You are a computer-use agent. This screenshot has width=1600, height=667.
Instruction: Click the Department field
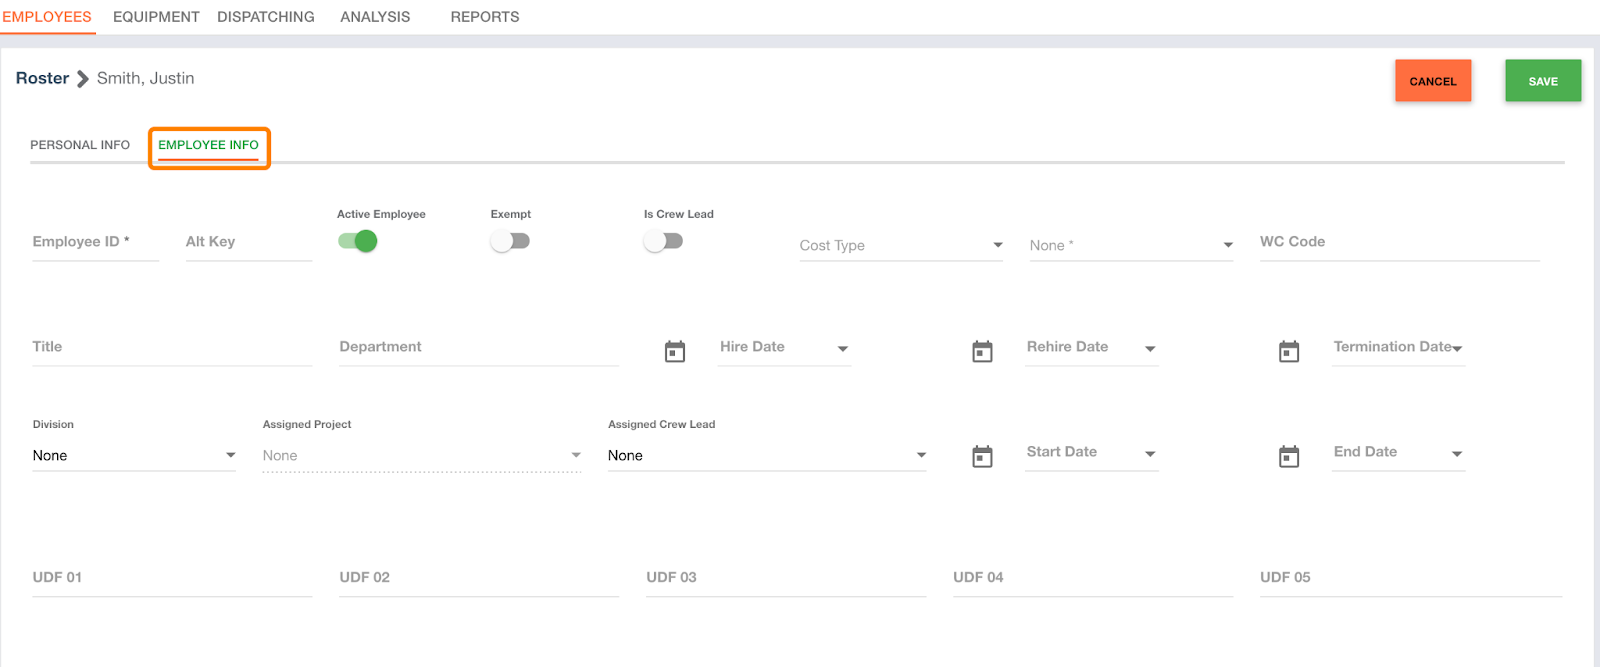[479, 347]
